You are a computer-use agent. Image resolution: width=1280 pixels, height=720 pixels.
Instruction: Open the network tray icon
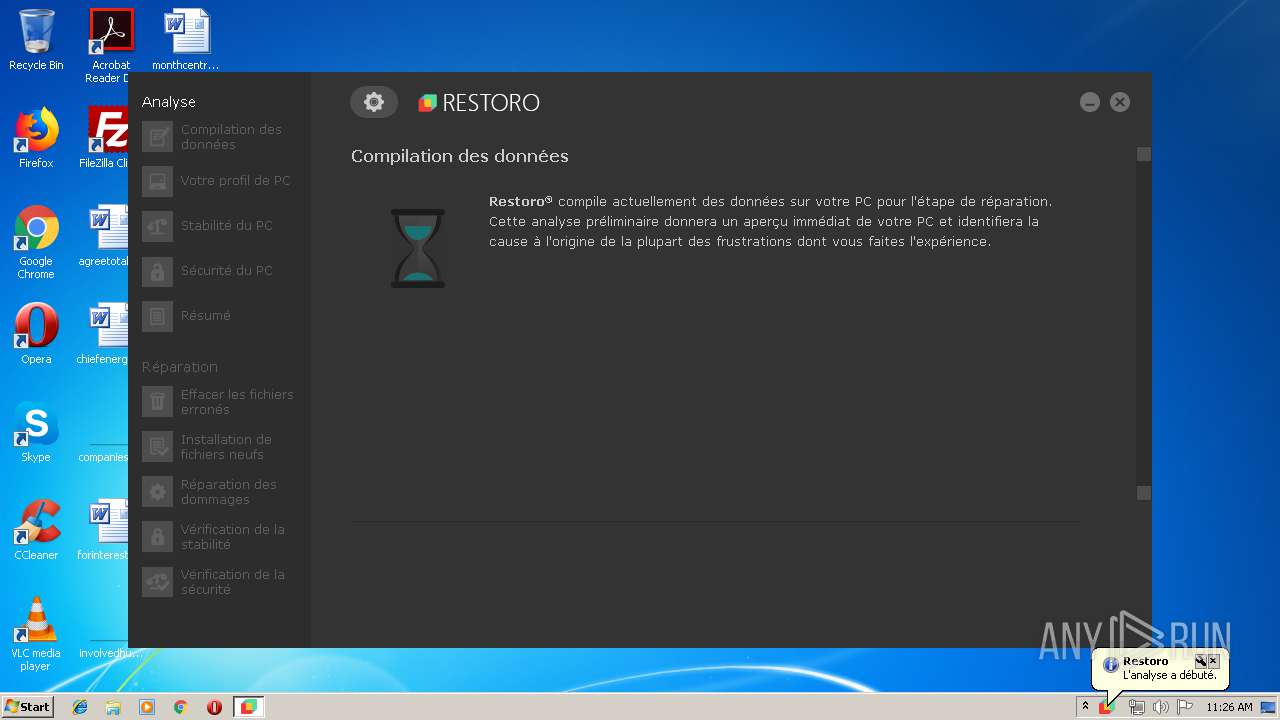pos(1136,707)
